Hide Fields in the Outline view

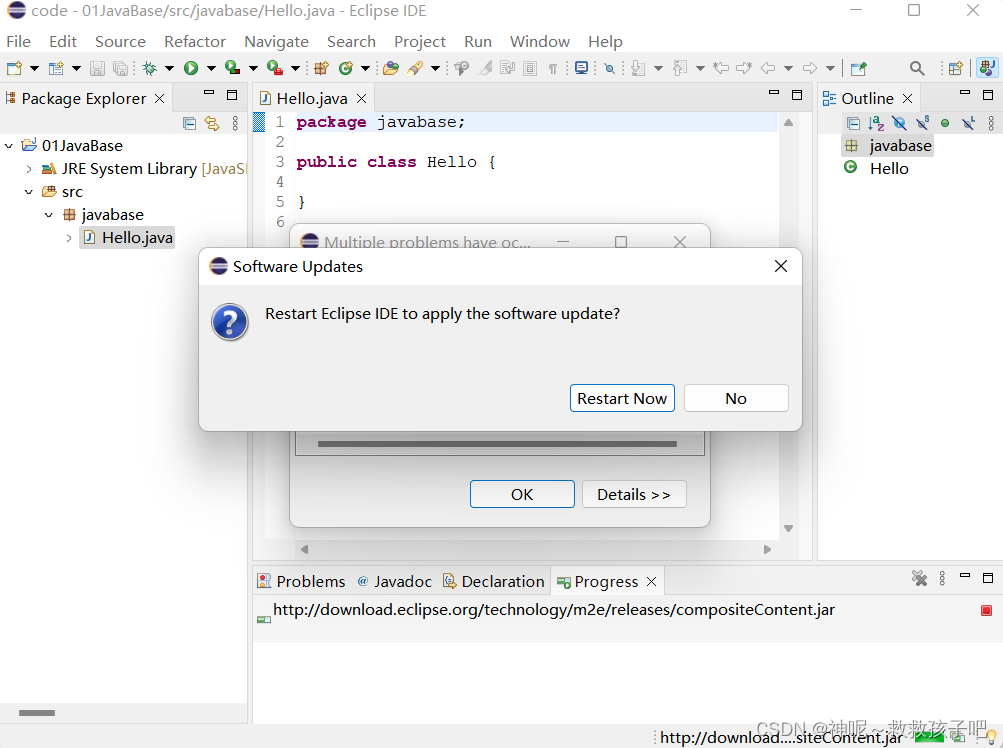click(898, 122)
